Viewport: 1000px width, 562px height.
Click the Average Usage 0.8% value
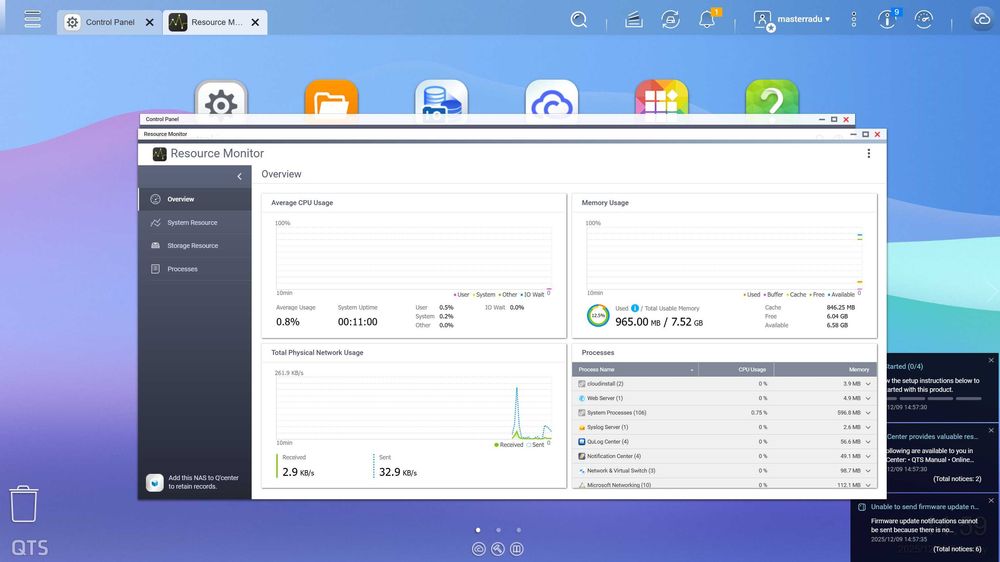pyautogui.click(x=288, y=322)
